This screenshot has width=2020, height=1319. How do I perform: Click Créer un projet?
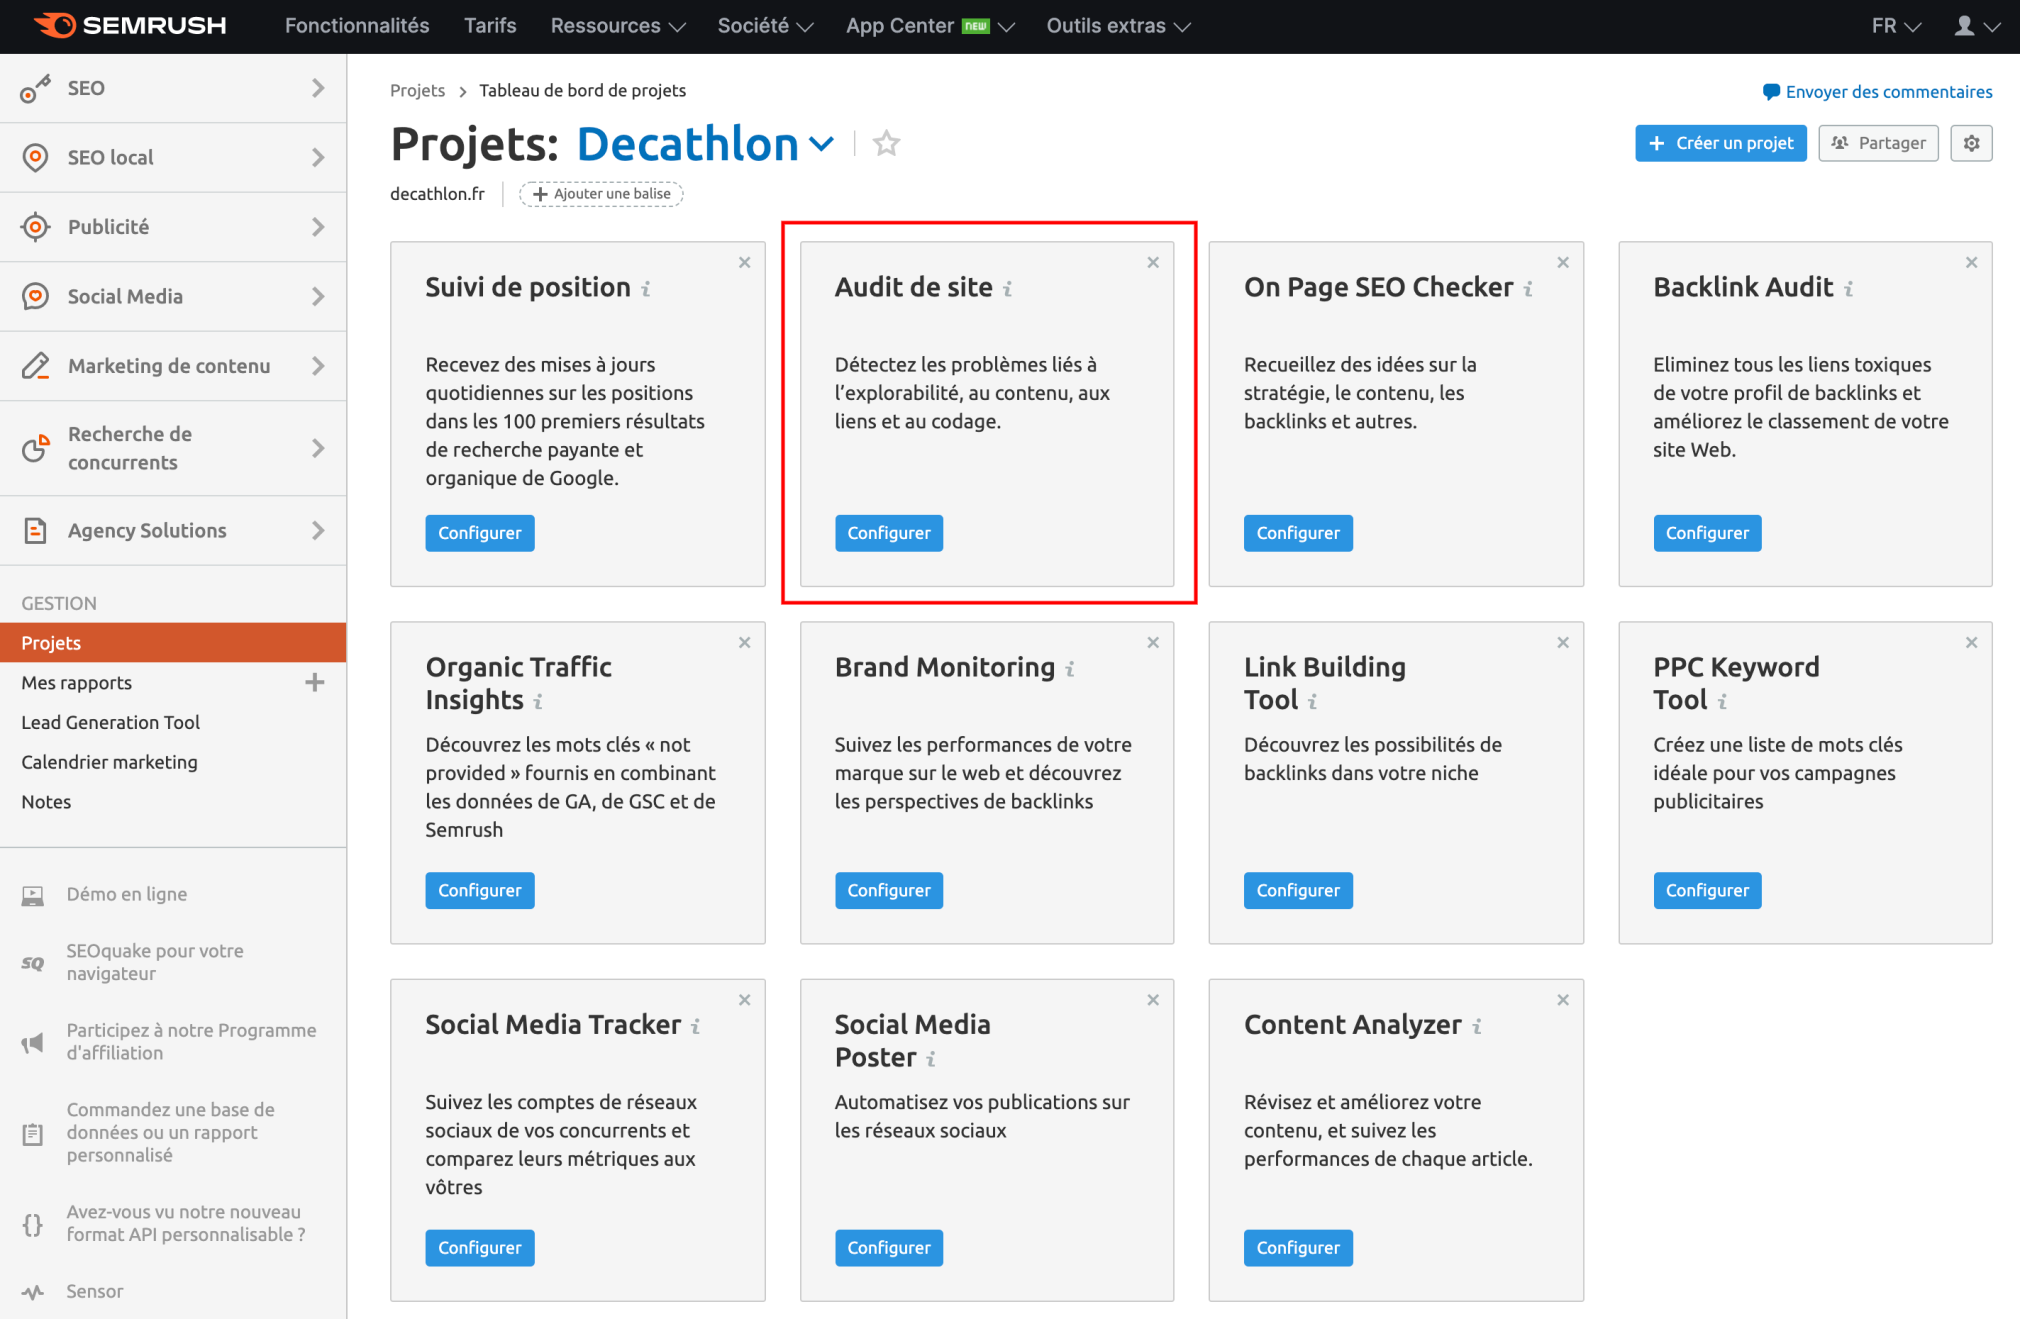(1720, 143)
